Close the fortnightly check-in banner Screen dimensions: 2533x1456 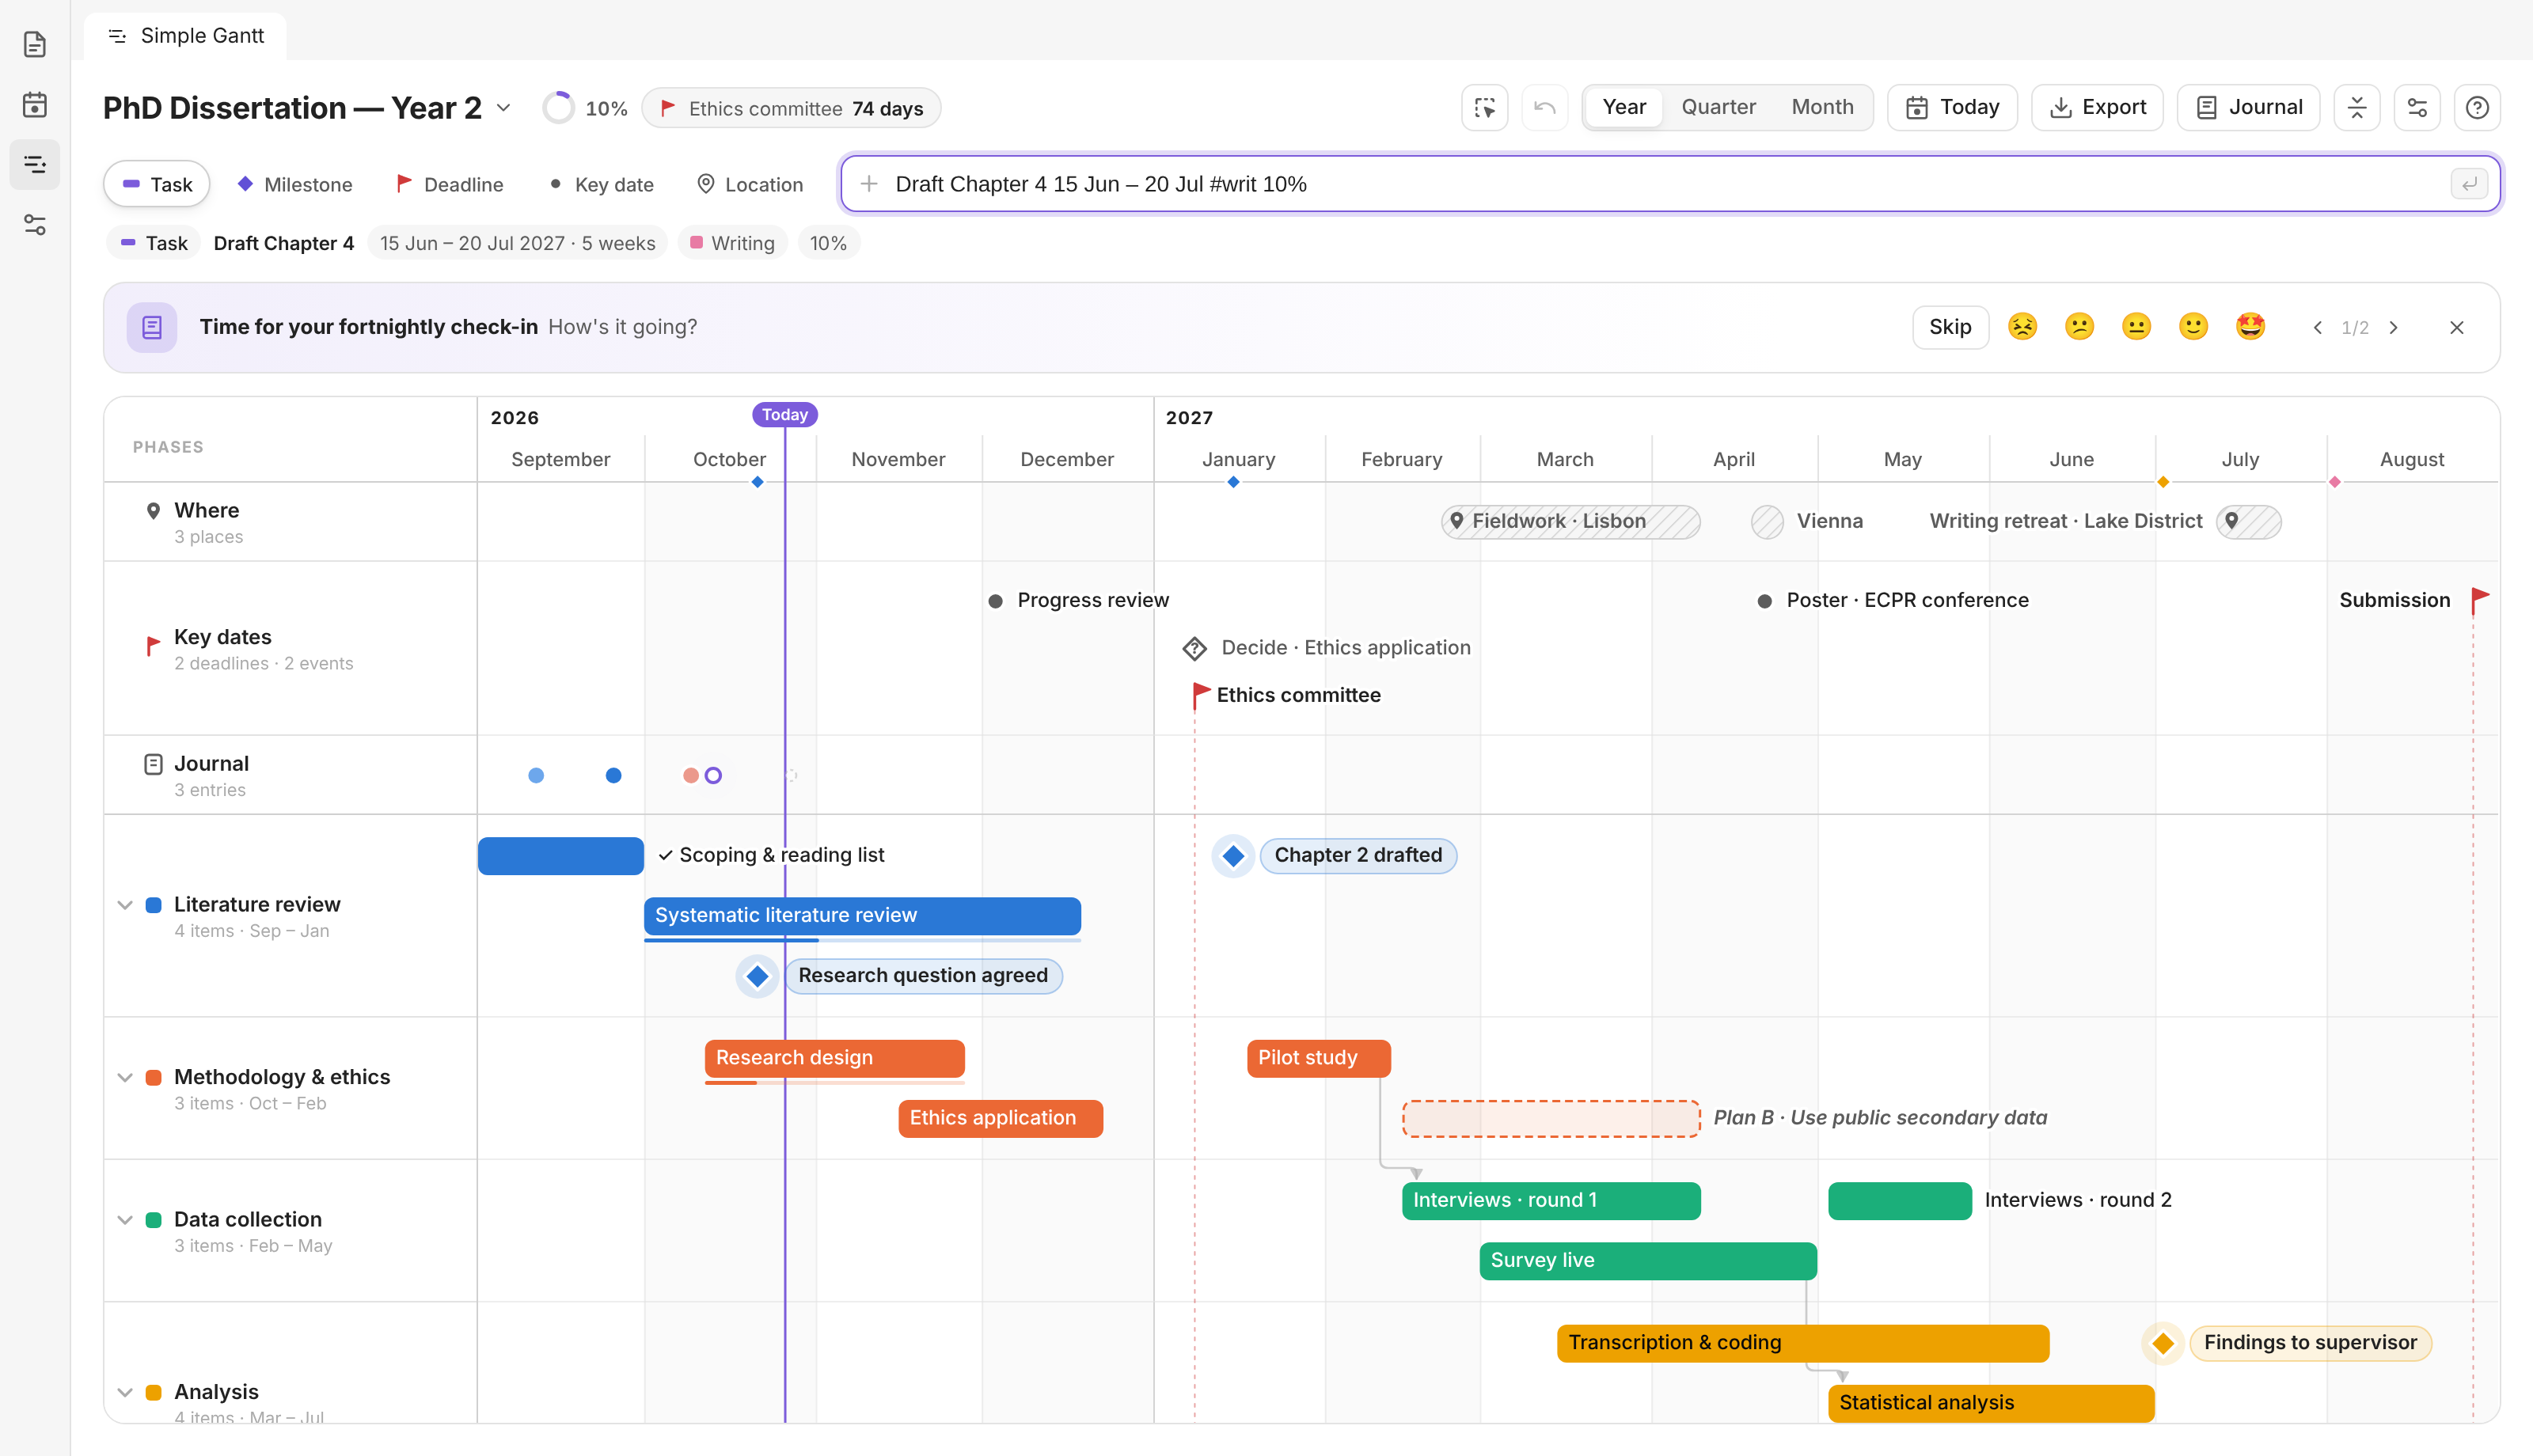pos(2457,328)
